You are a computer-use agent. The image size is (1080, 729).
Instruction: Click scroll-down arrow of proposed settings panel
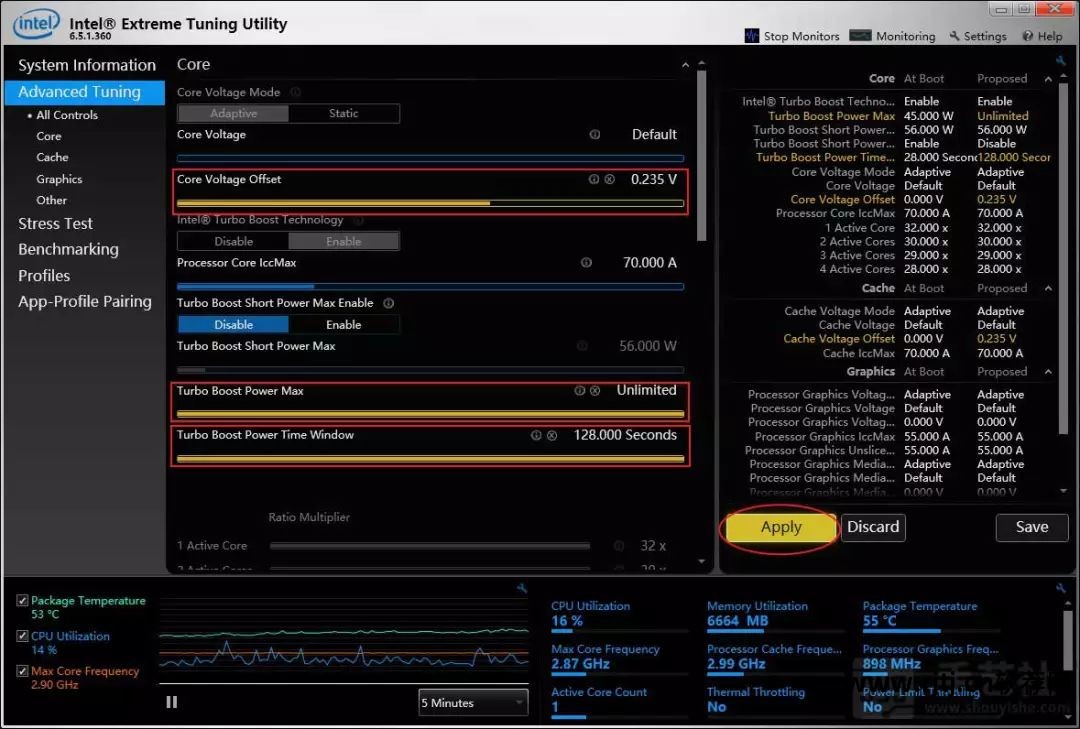1063,491
